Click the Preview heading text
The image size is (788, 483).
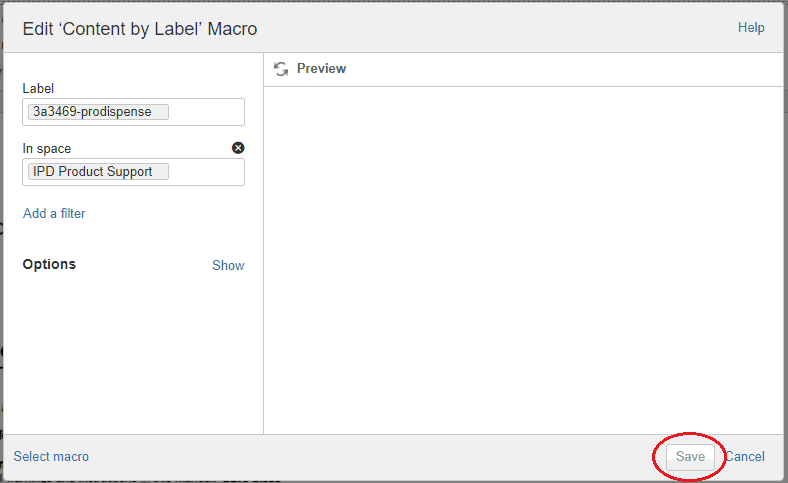[321, 69]
